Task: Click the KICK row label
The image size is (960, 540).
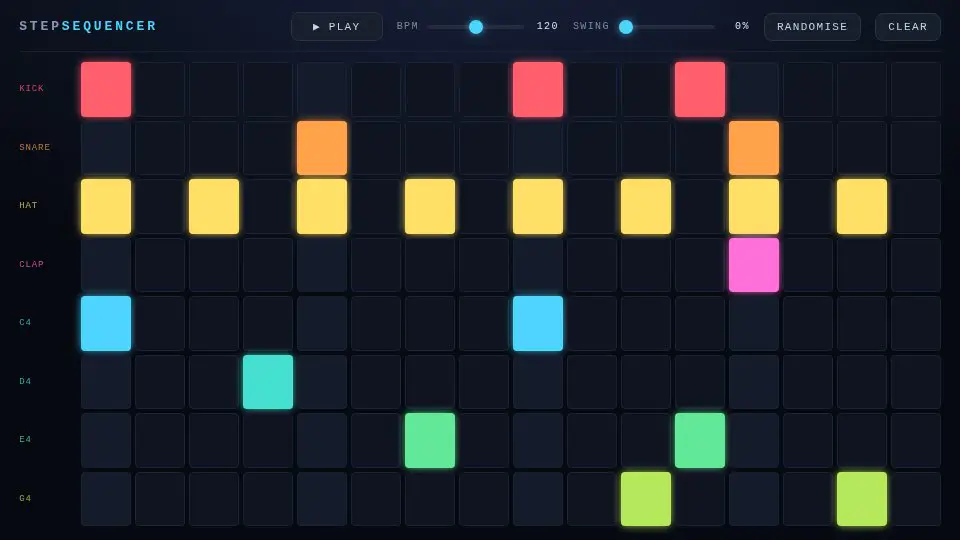Action: click(x=31, y=88)
